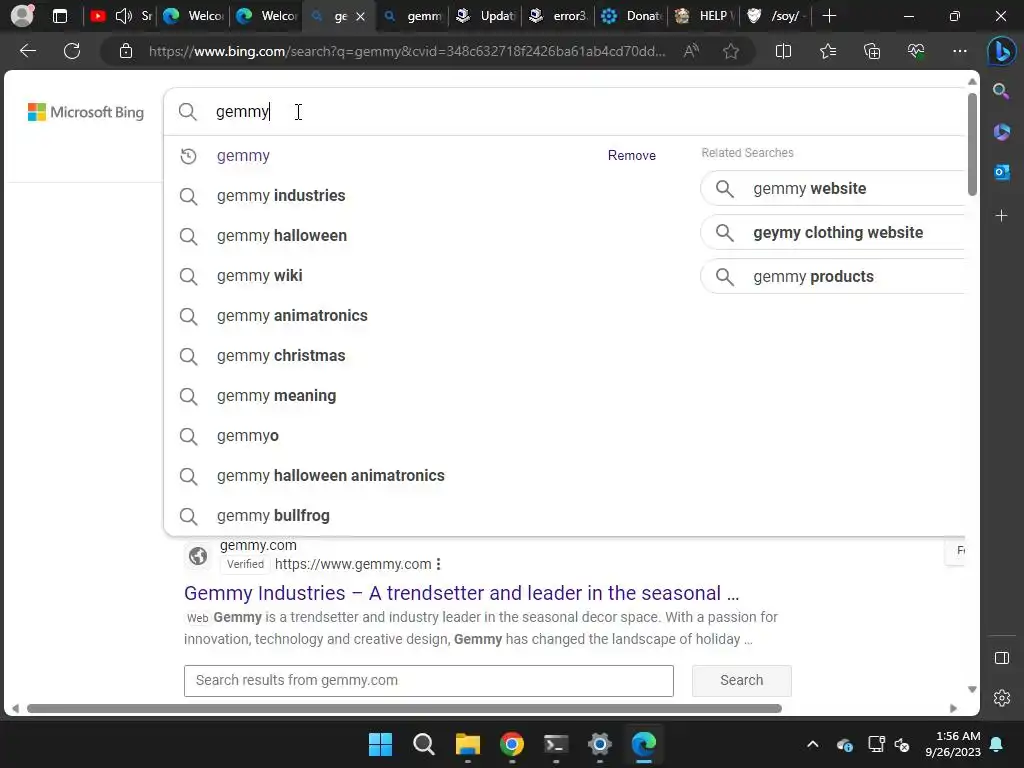Open the Edge profile avatar
Viewport: 1024px width, 768px height.
coord(22,16)
